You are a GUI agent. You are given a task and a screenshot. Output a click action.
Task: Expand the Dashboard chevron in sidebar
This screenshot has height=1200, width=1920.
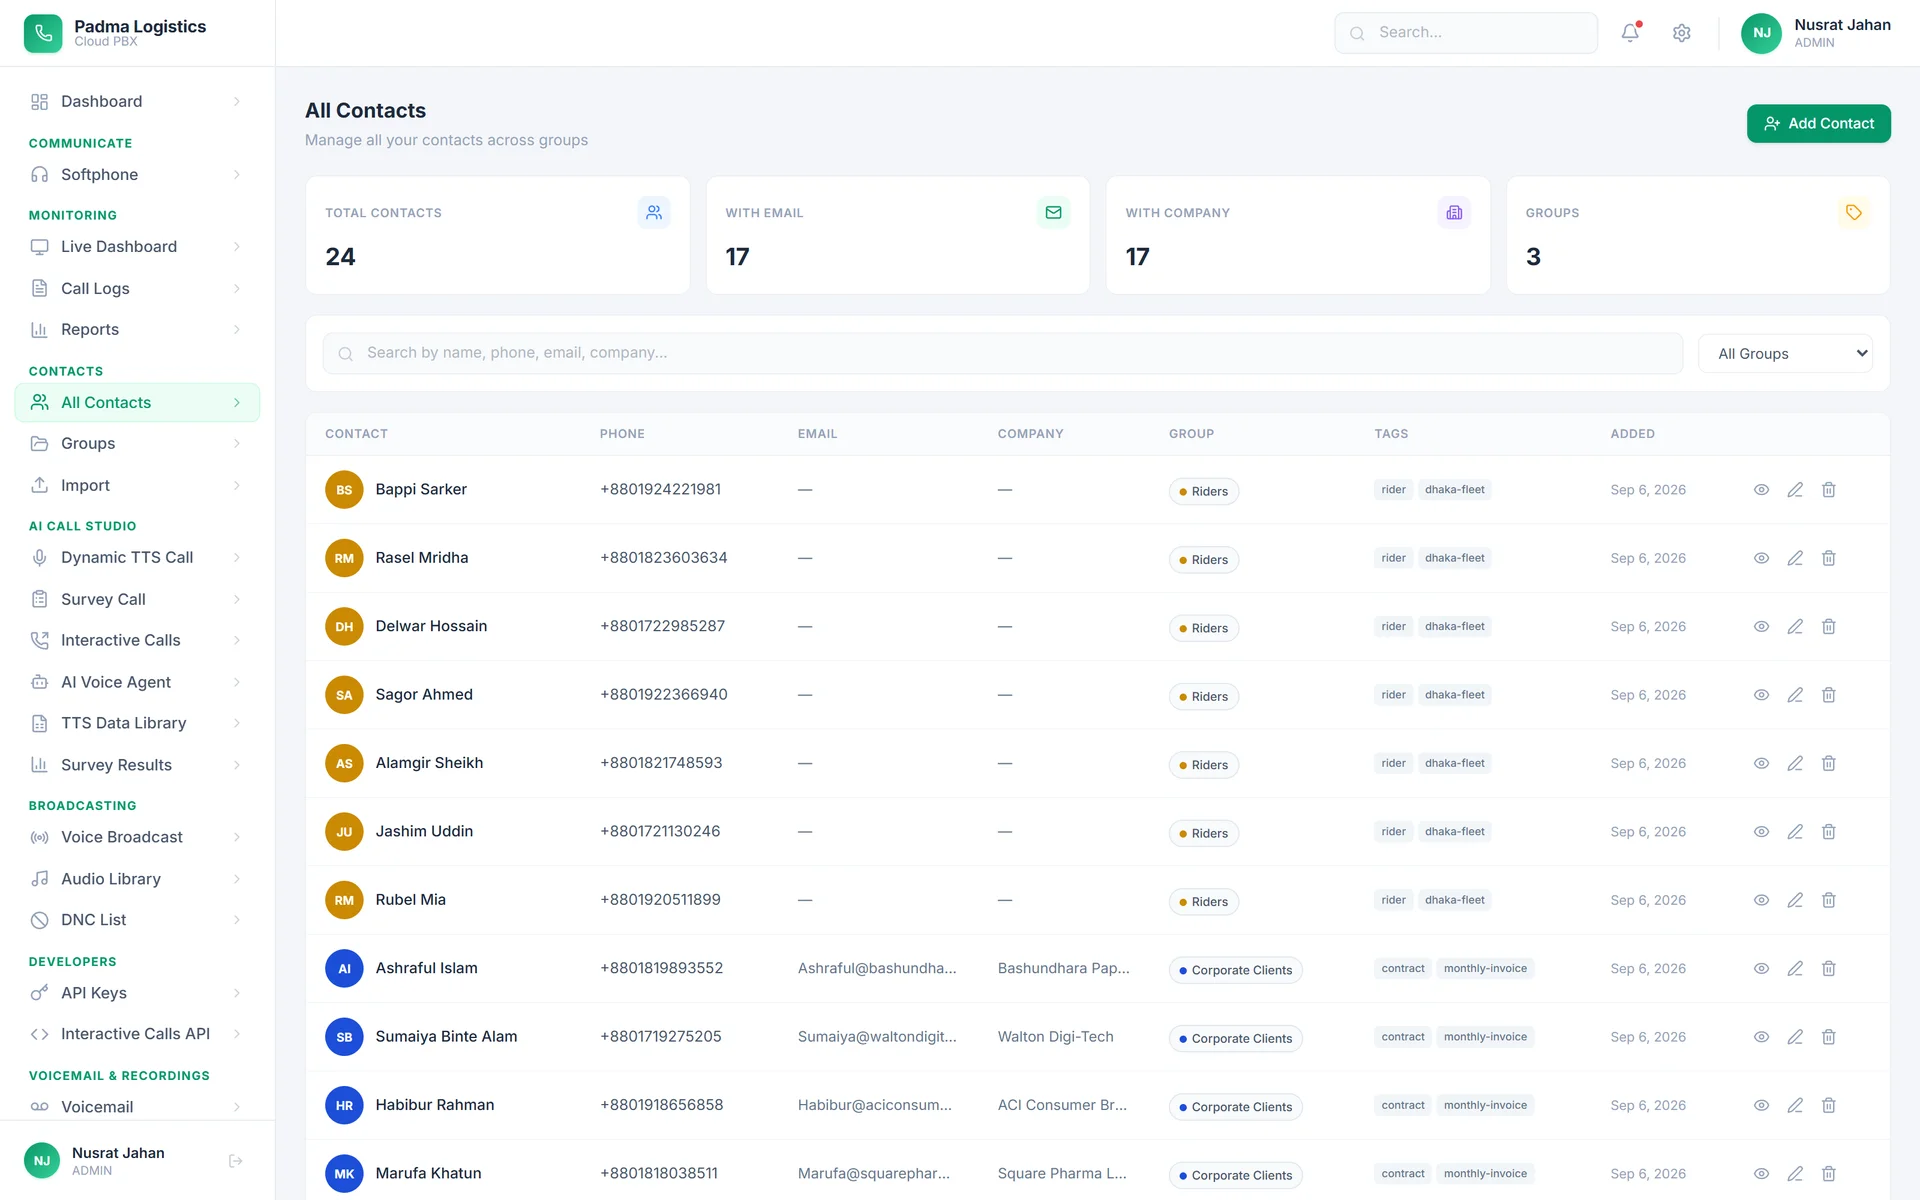pyautogui.click(x=237, y=101)
